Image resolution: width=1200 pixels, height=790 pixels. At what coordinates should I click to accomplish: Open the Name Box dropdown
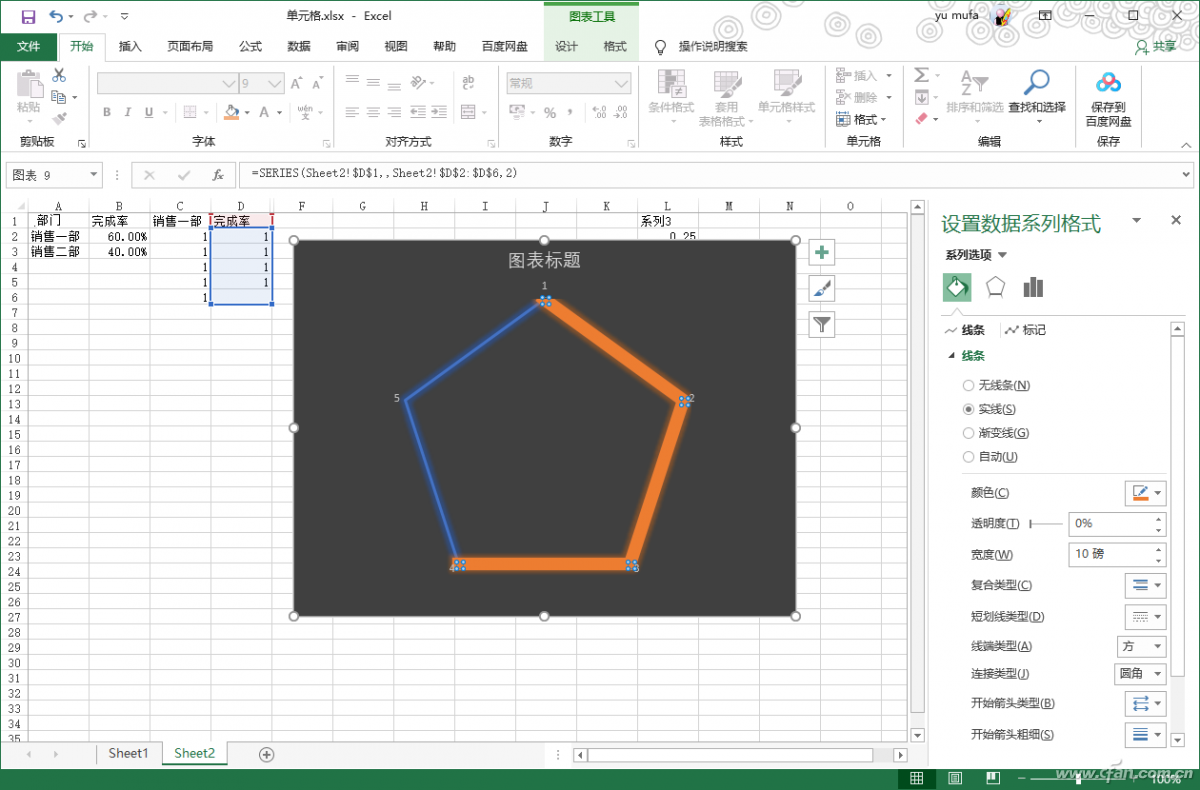(94, 175)
